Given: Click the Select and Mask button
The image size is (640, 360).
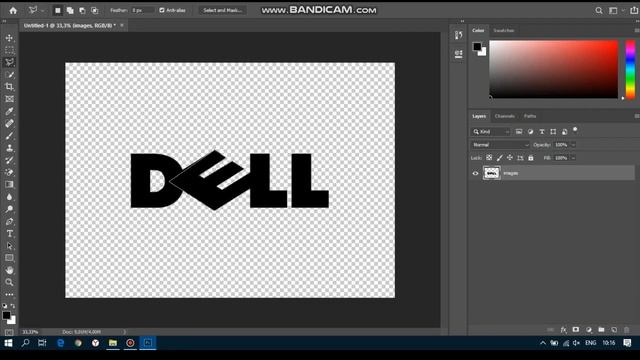Looking at the screenshot, I should pyautogui.click(x=222, y=10).
